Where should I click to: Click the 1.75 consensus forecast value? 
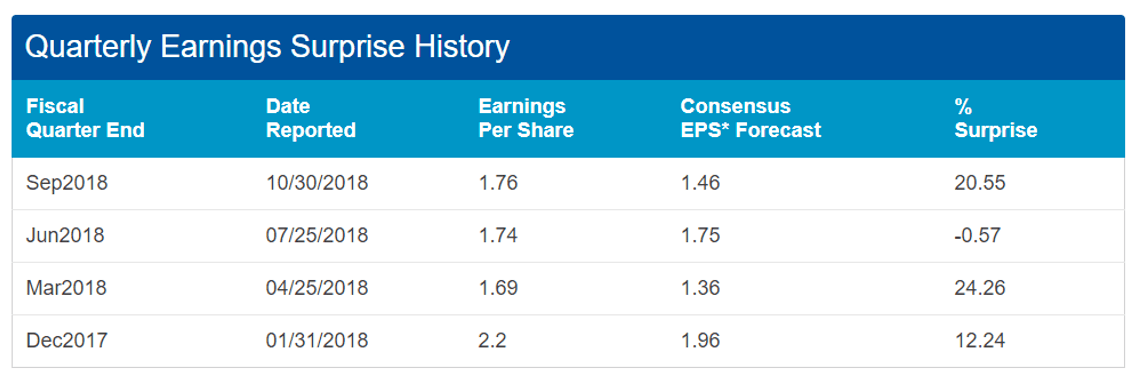point(700,236)
